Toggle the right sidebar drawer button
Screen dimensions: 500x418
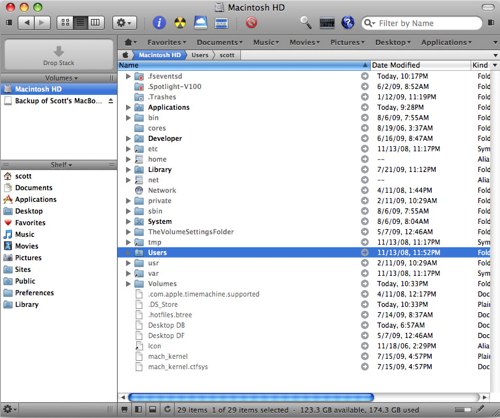(x=491, y=22)
